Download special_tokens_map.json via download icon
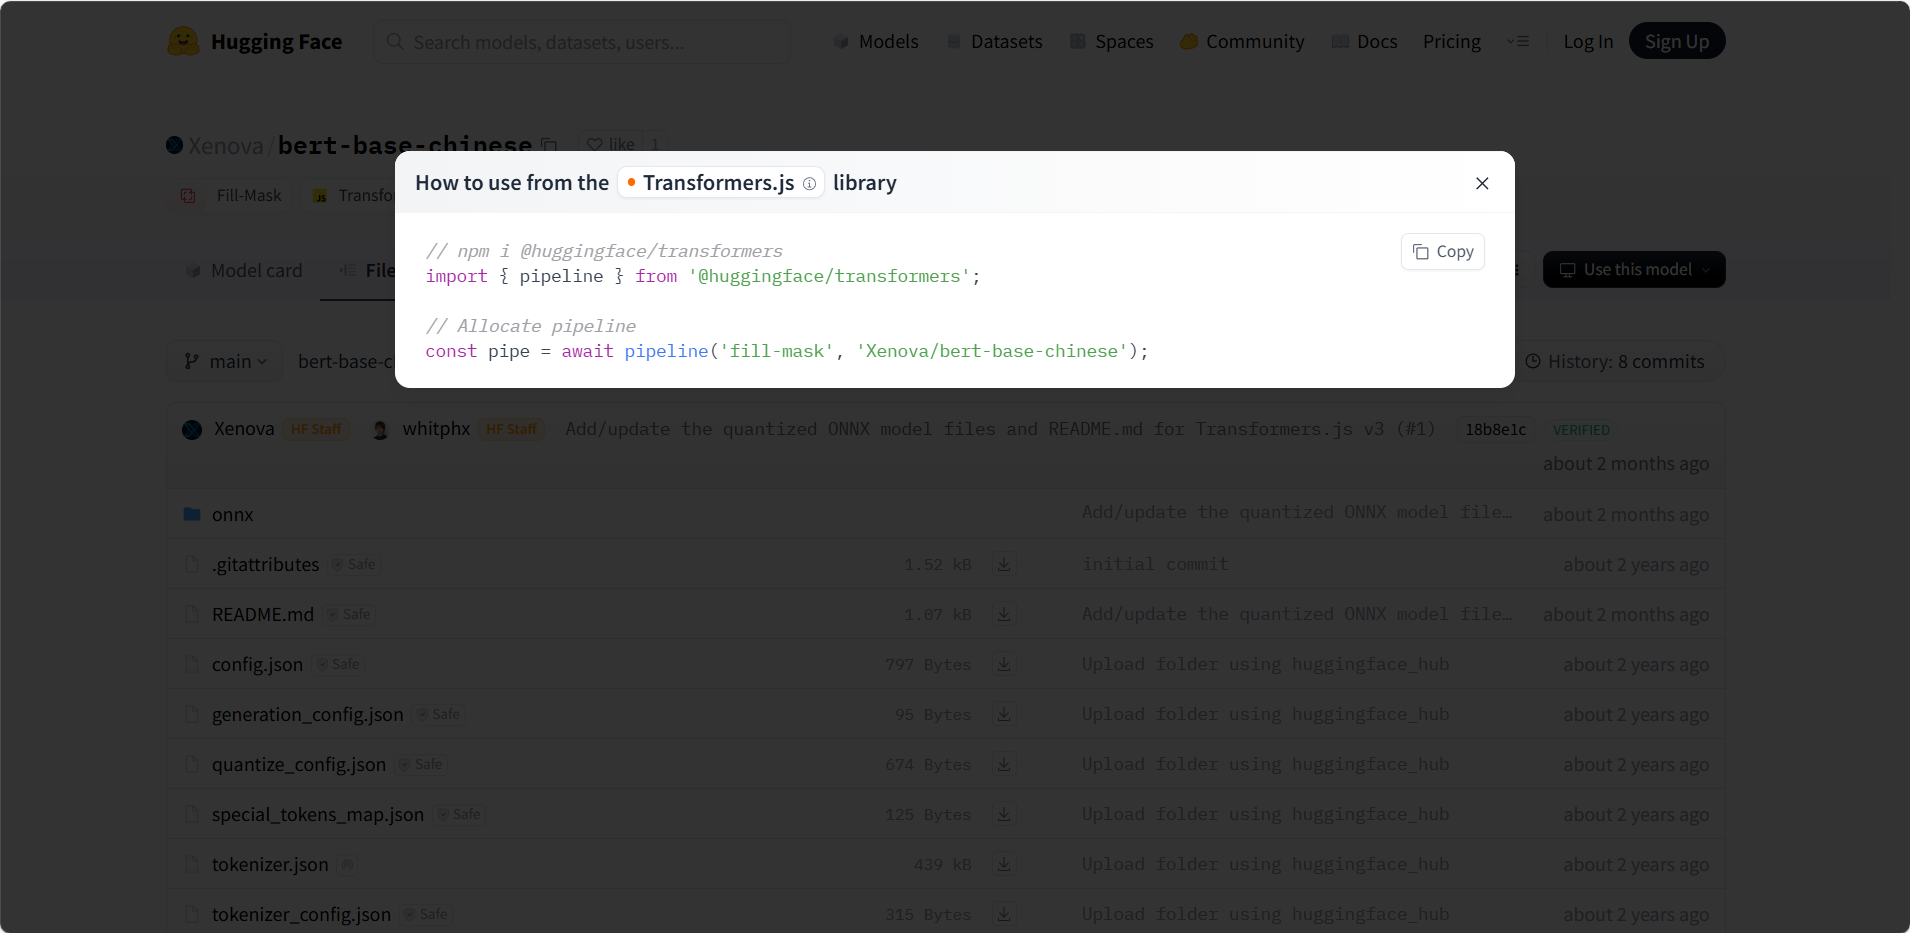 (1004, 814)
